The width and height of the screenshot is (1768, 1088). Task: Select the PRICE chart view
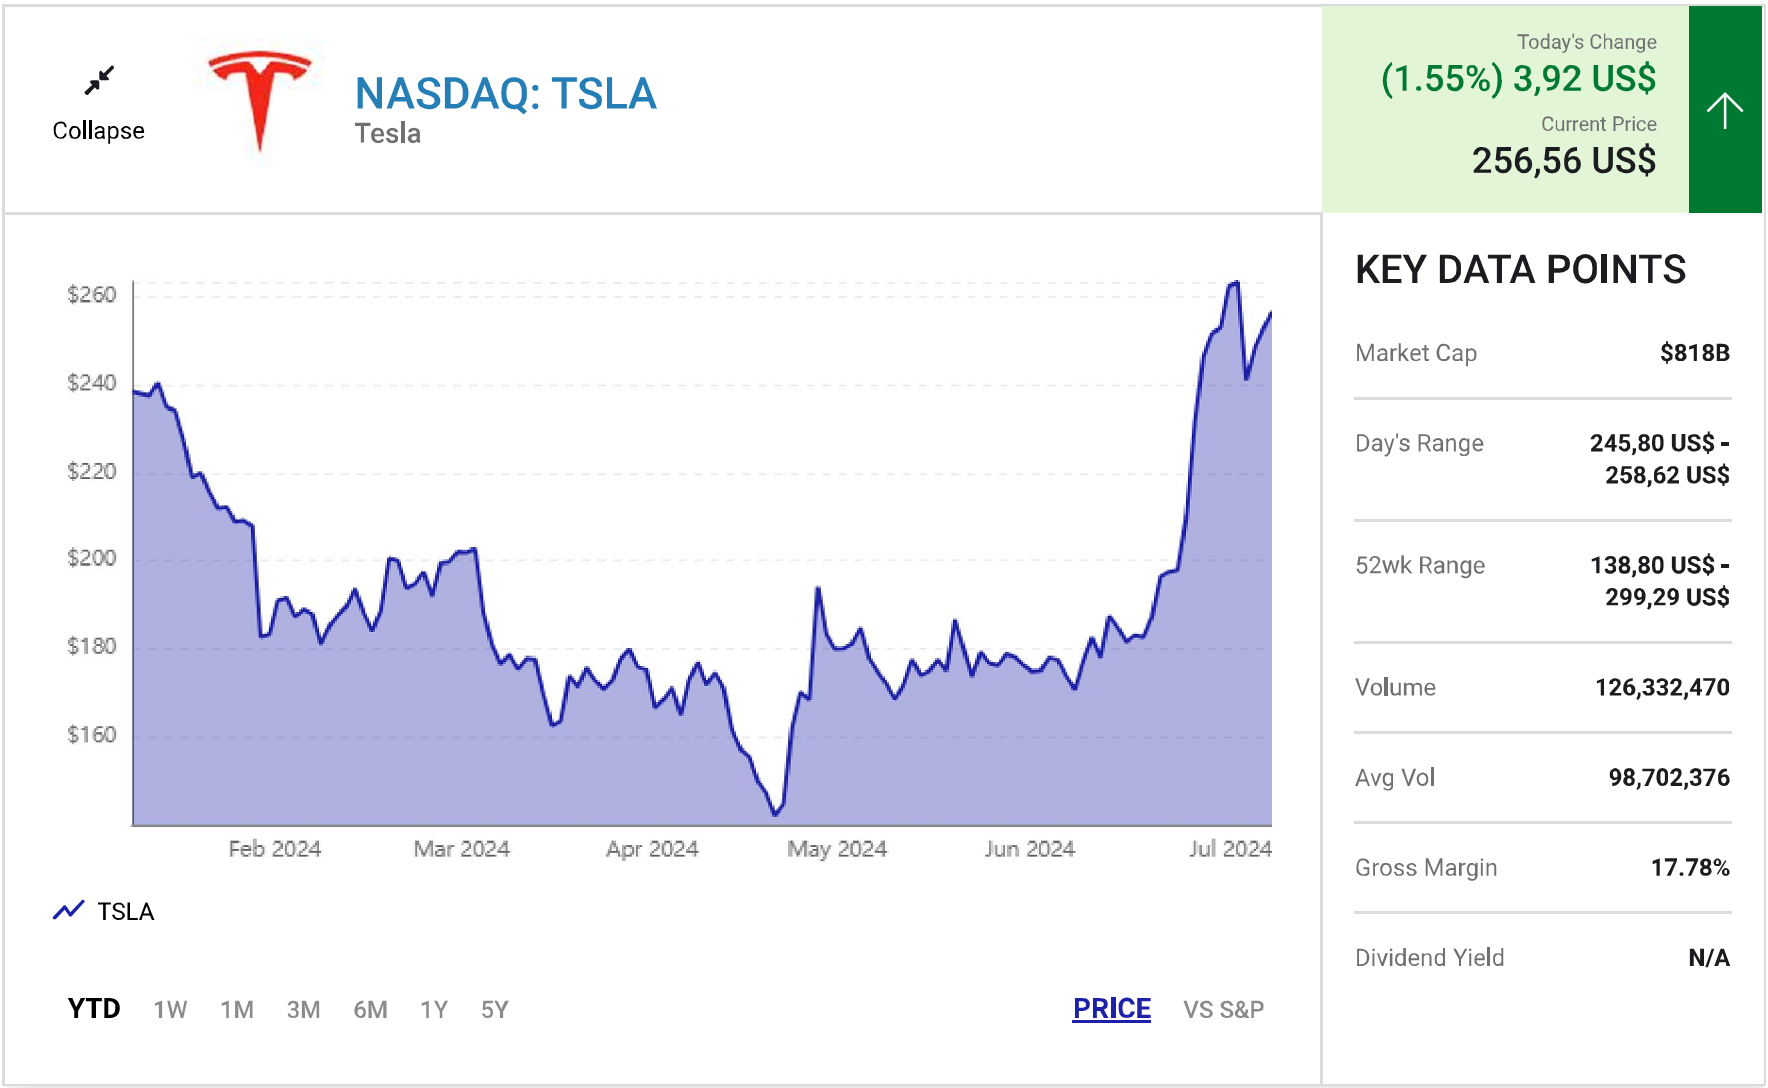[x=1112, y=1009]
